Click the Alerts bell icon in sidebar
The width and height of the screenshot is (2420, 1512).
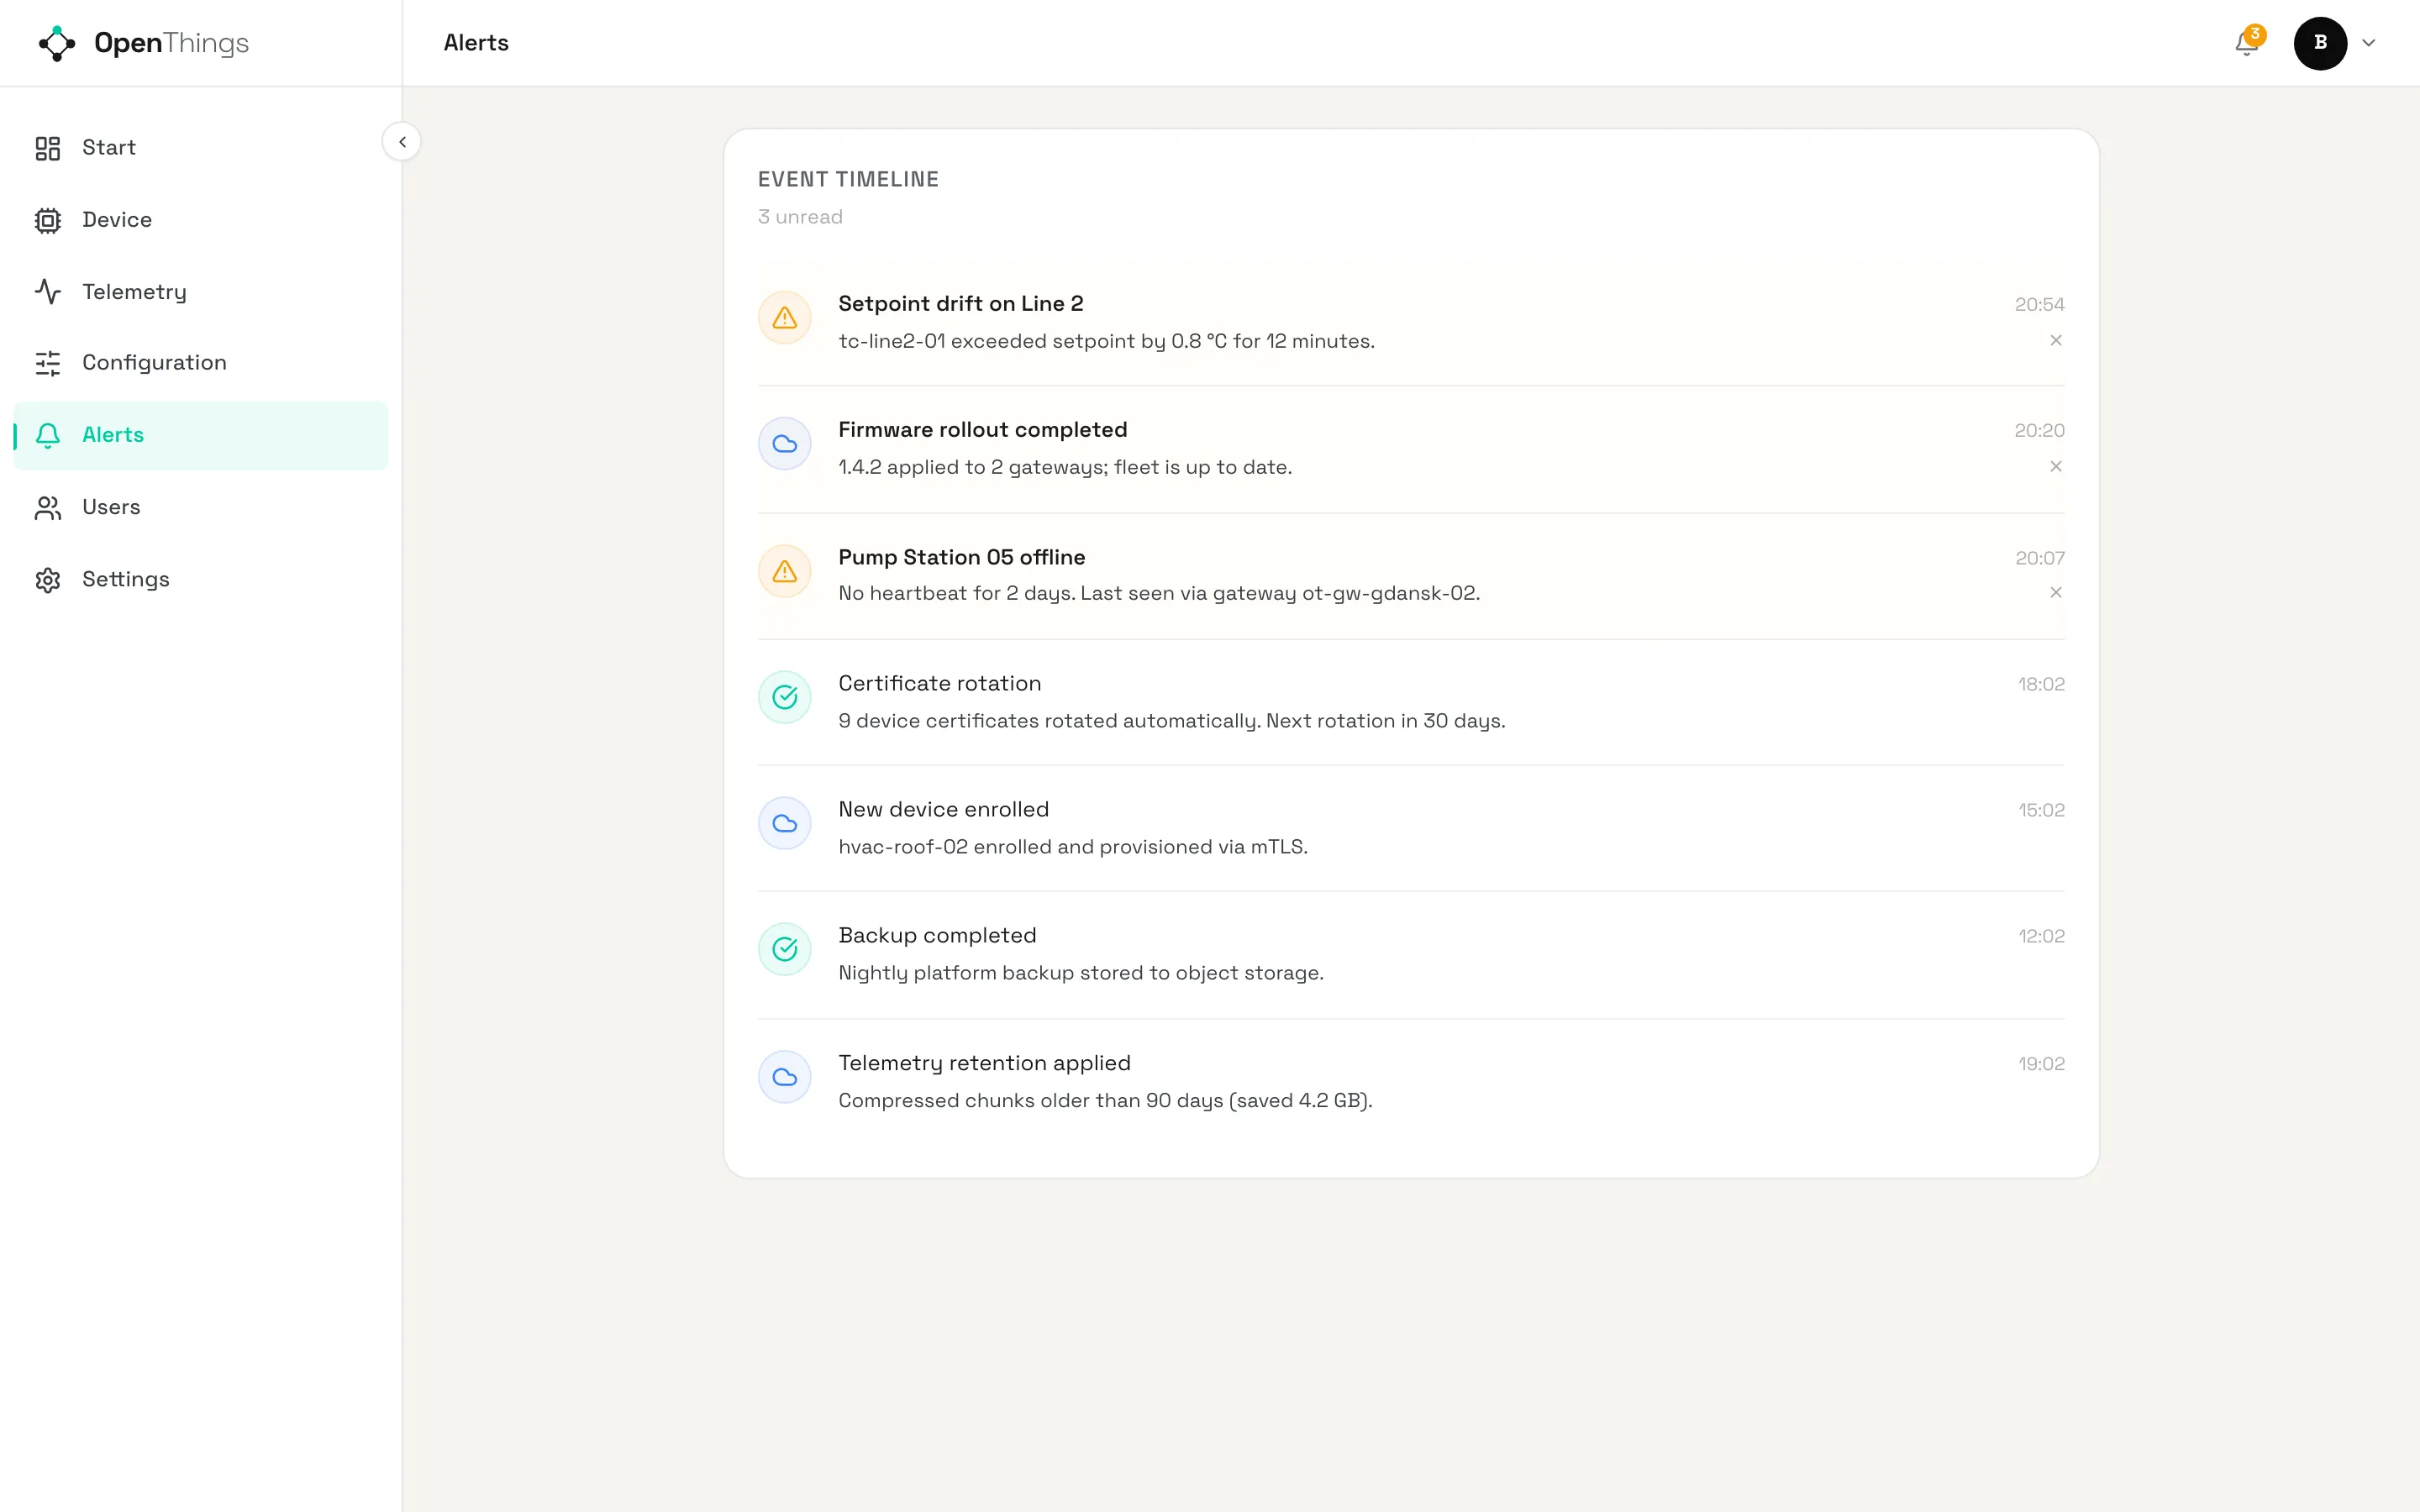[48, 435]
